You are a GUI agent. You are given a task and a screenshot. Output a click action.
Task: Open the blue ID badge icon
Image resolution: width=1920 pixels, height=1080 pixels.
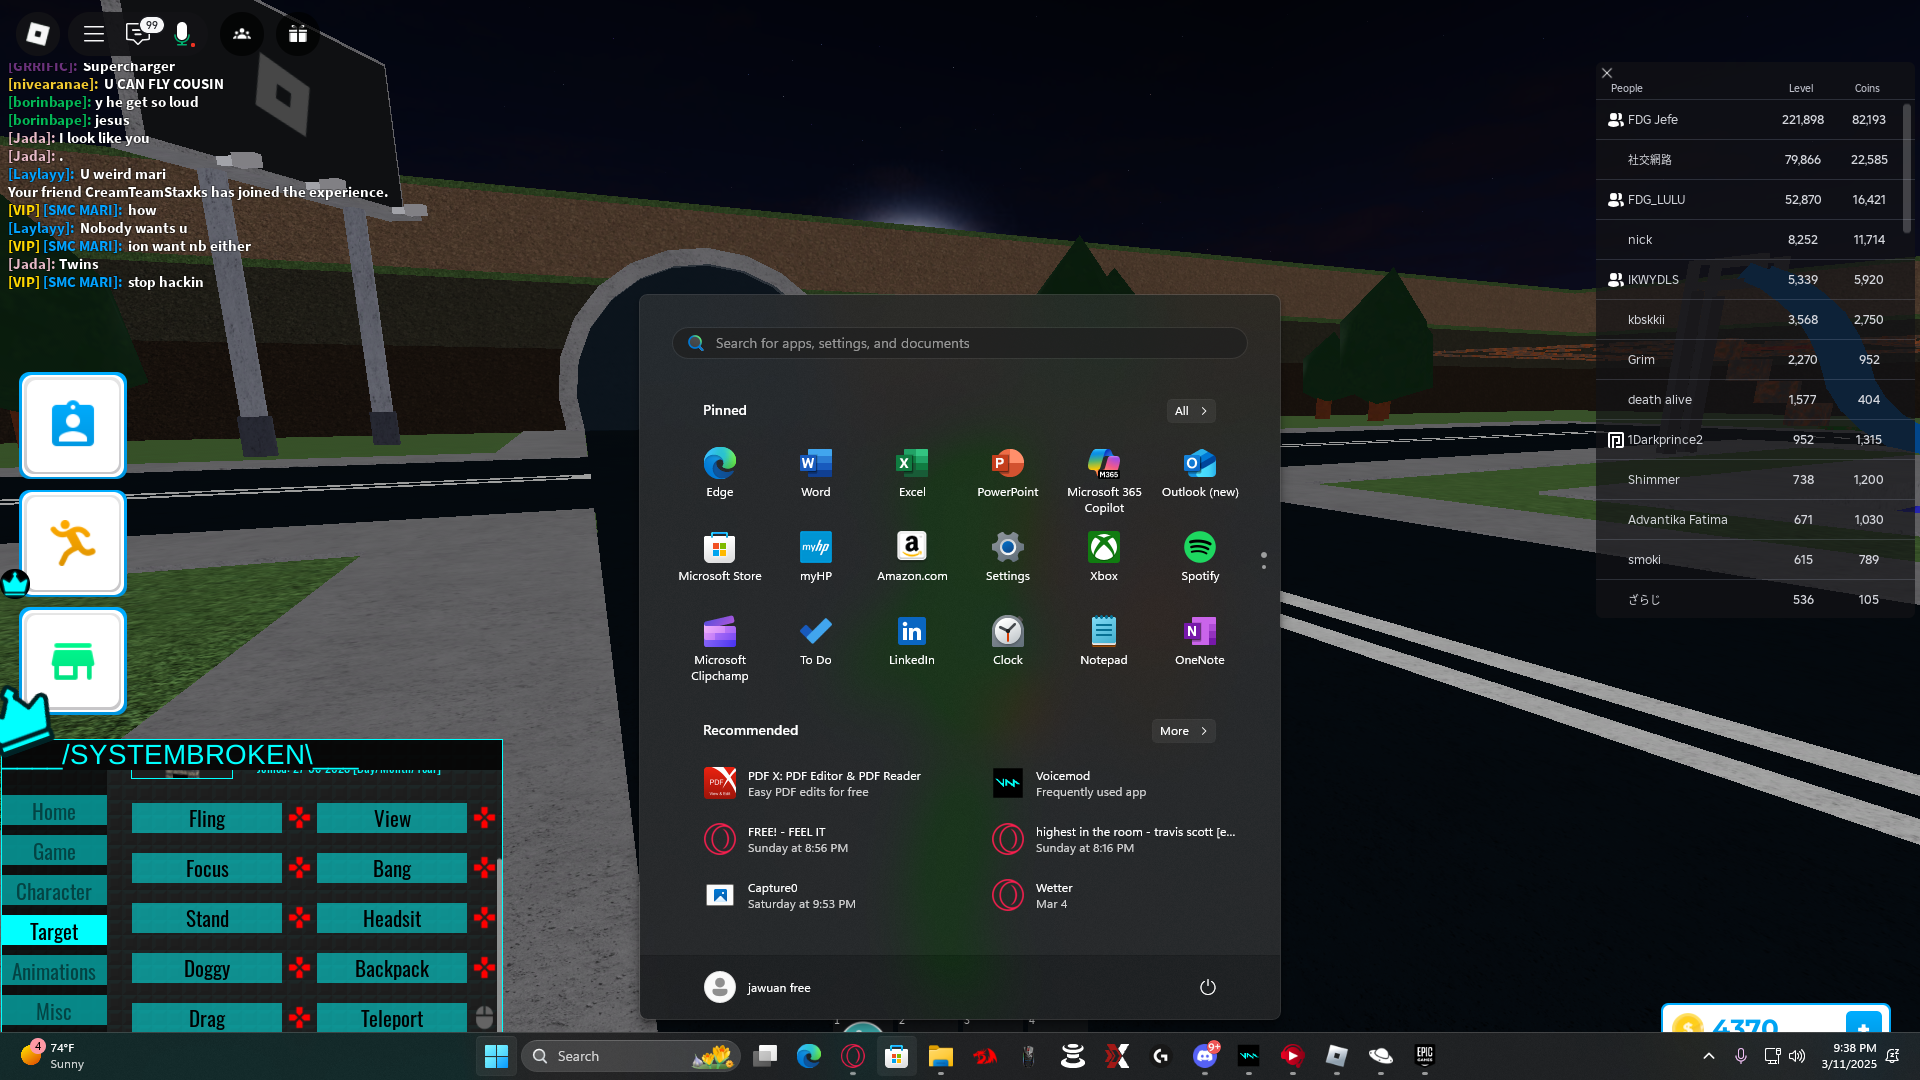[73, 426]
